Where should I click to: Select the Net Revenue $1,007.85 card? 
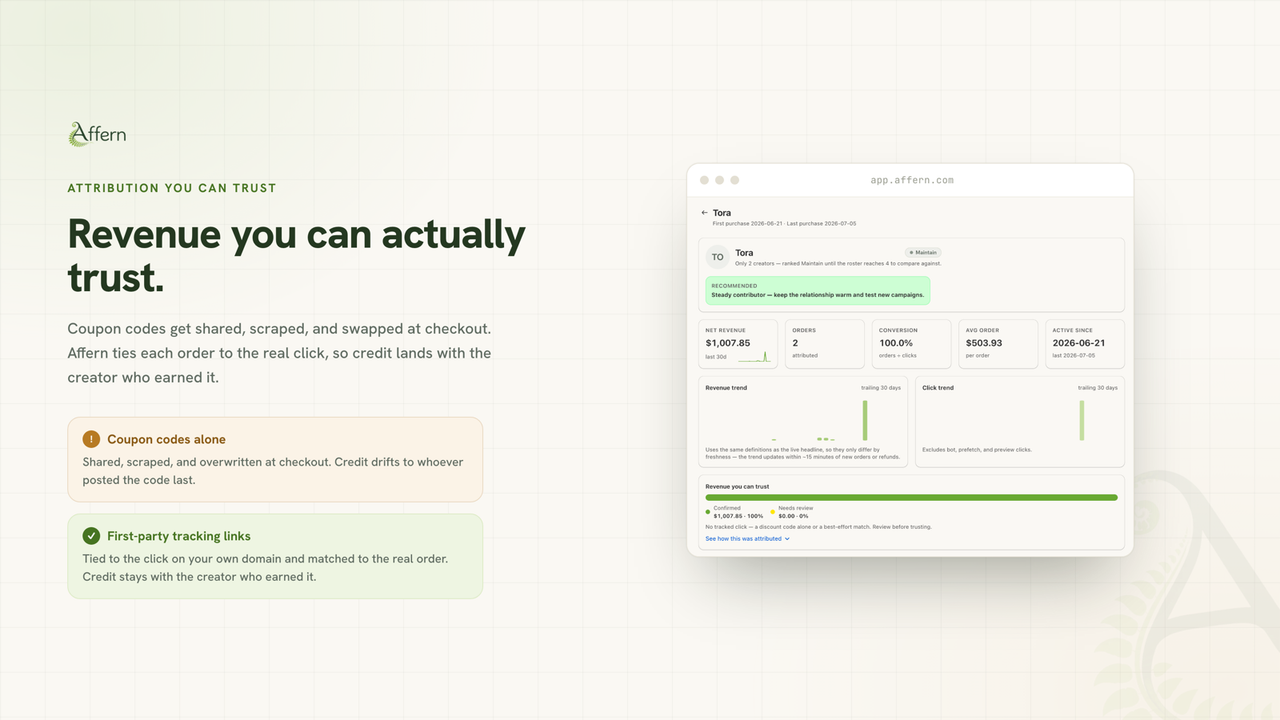[738, 344]
